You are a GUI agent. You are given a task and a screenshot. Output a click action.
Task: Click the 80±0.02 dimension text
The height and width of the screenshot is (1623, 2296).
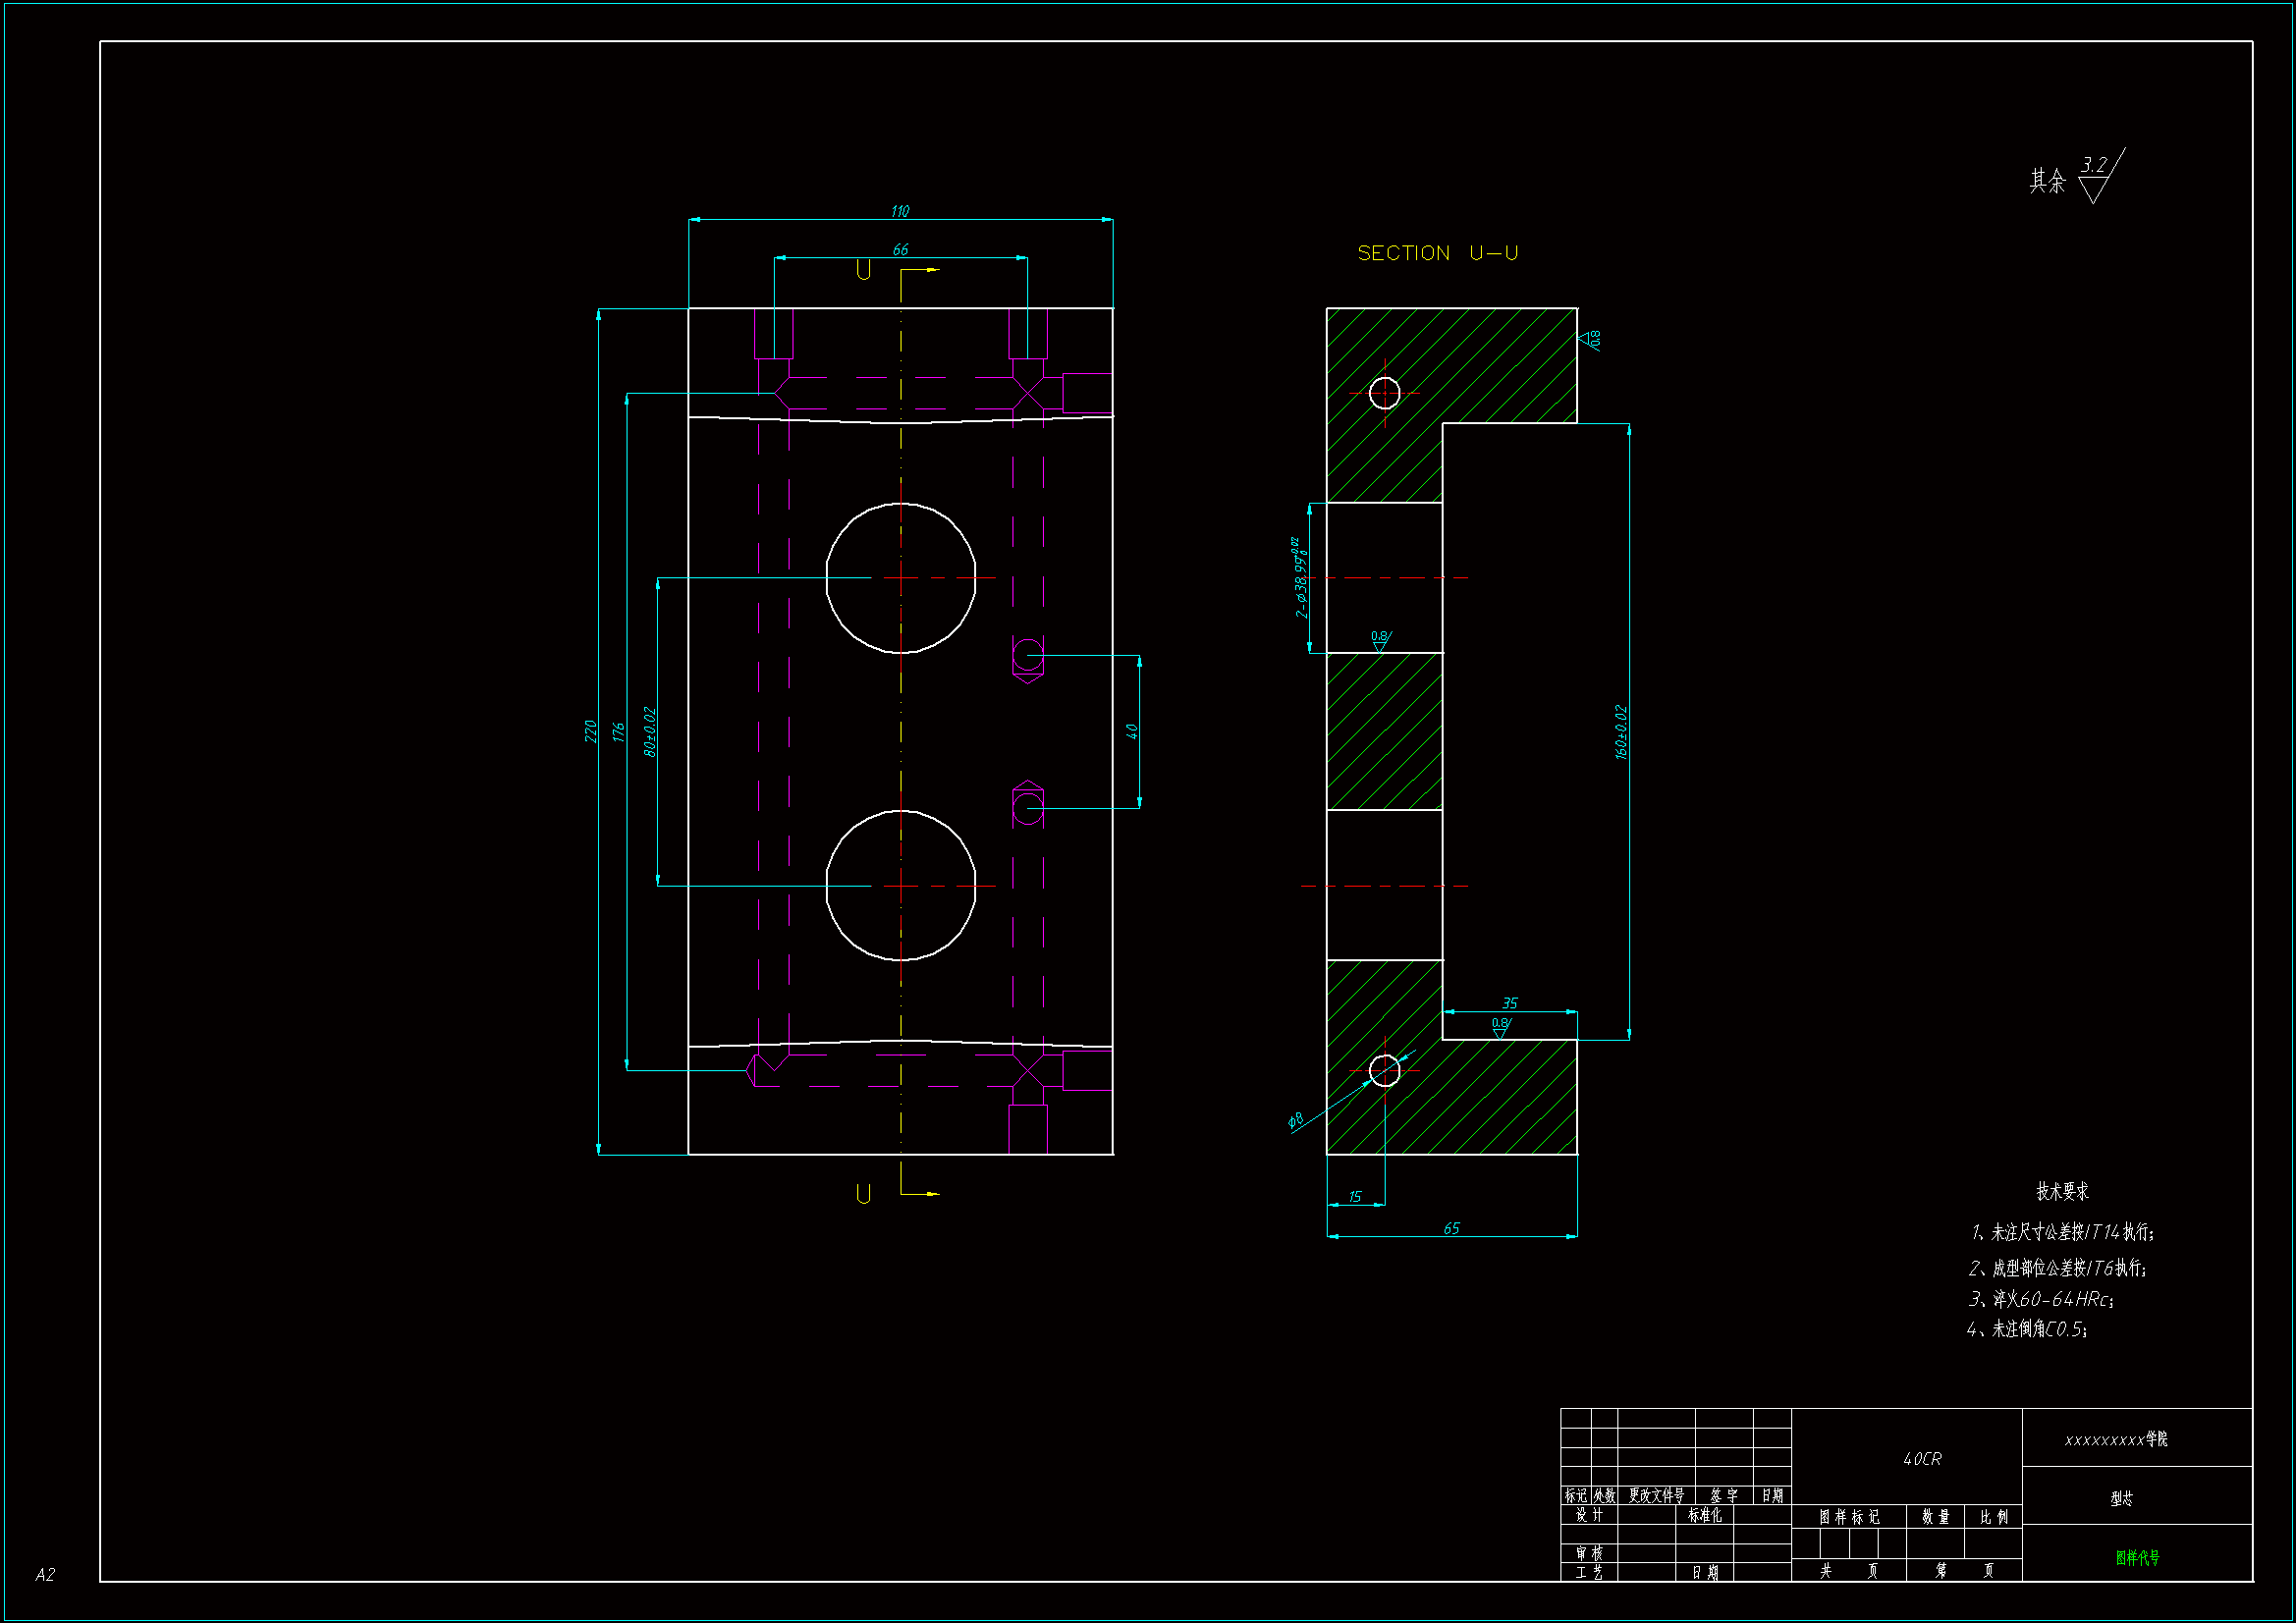click(x=649, y=732)
